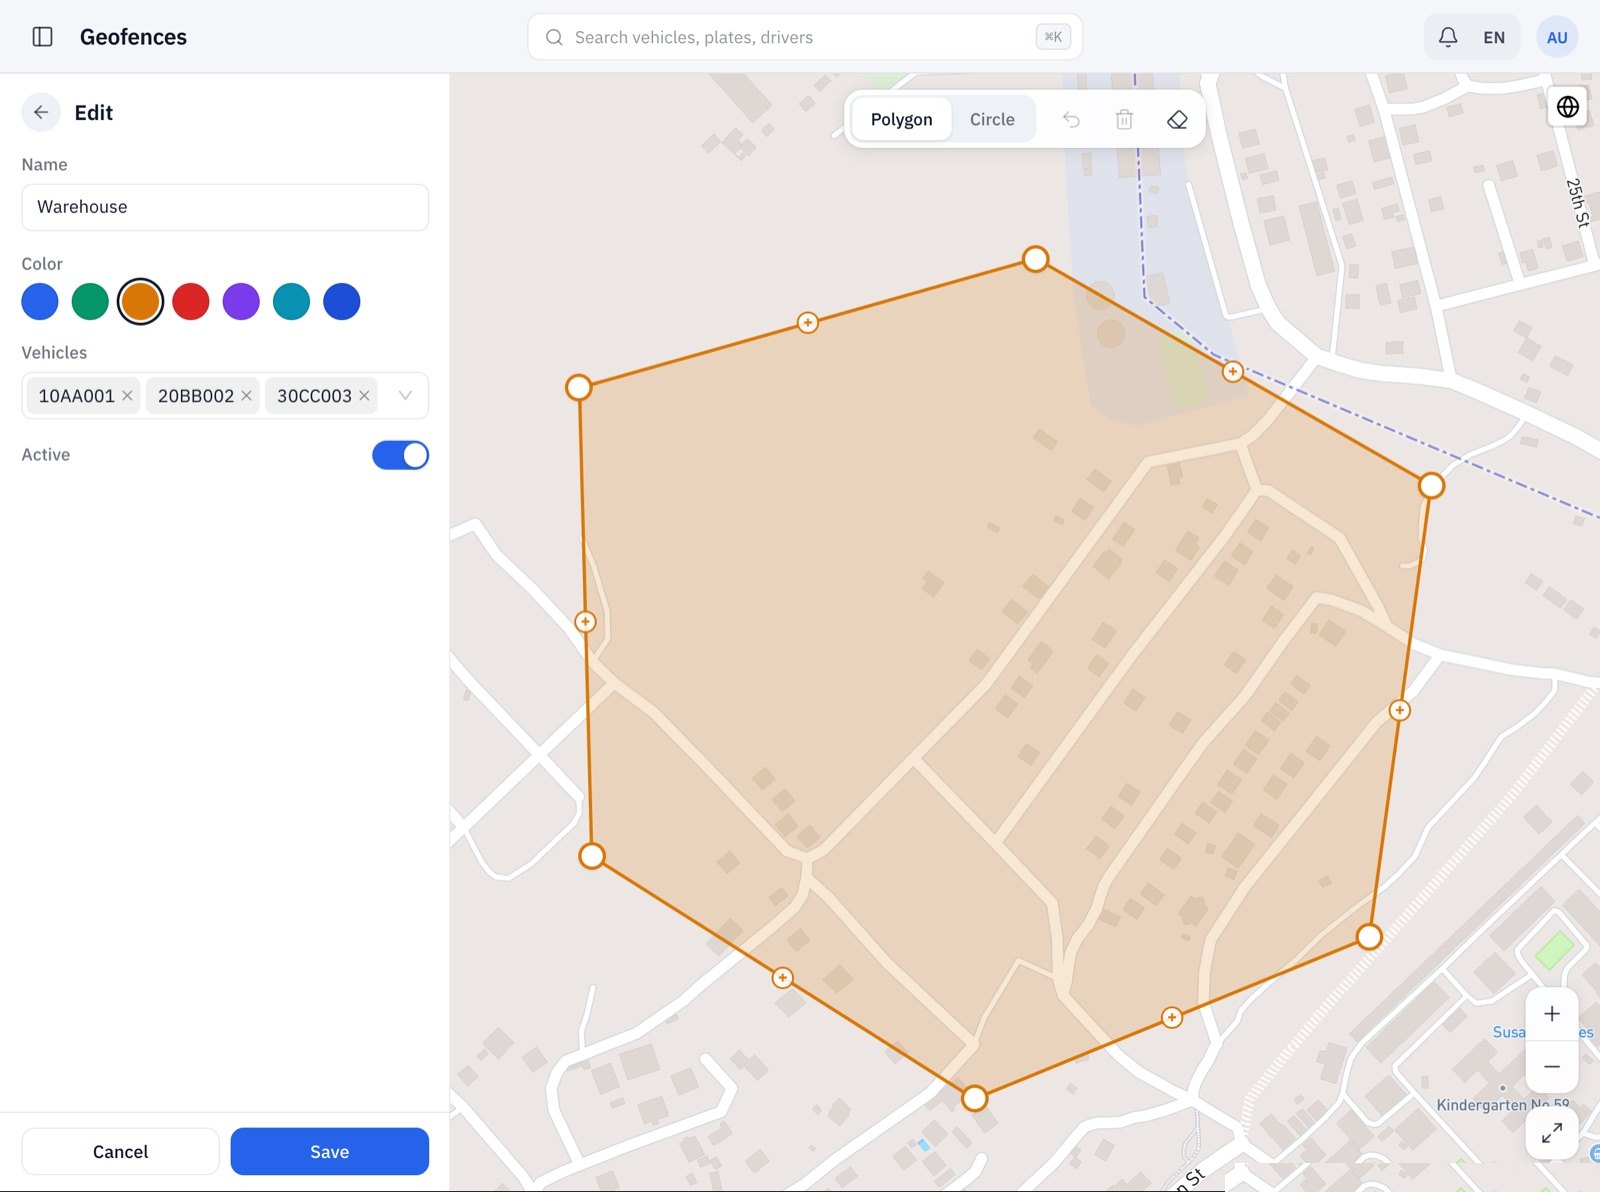Select the selected orange color swatch
1600x1192 pixels.
140,302
